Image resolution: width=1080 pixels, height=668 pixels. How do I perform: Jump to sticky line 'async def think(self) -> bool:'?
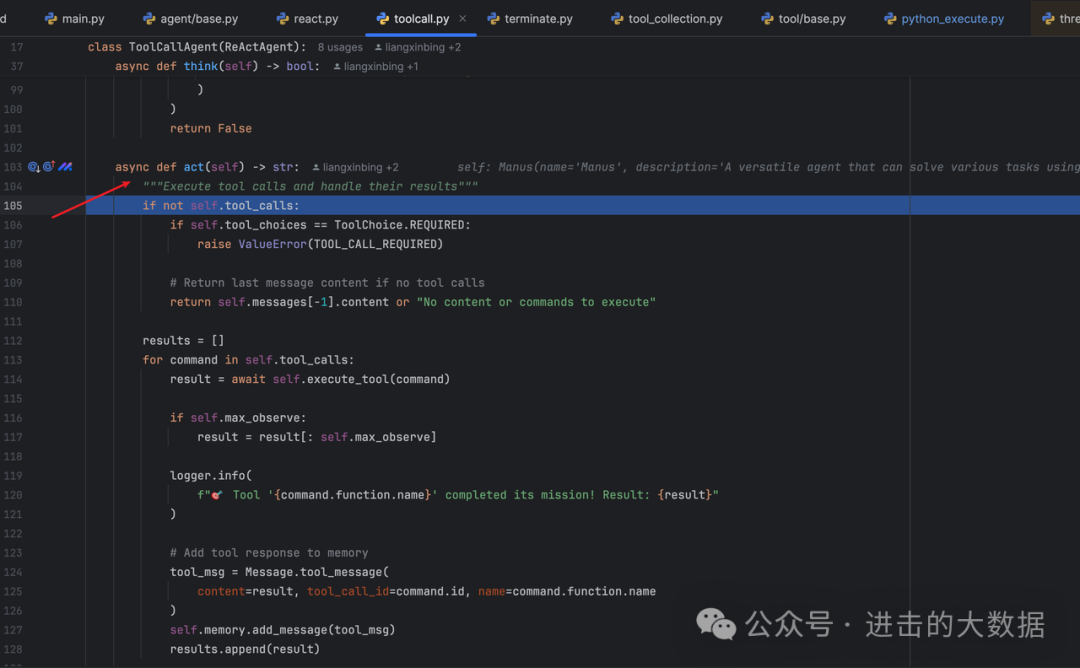tap(218, 66)
